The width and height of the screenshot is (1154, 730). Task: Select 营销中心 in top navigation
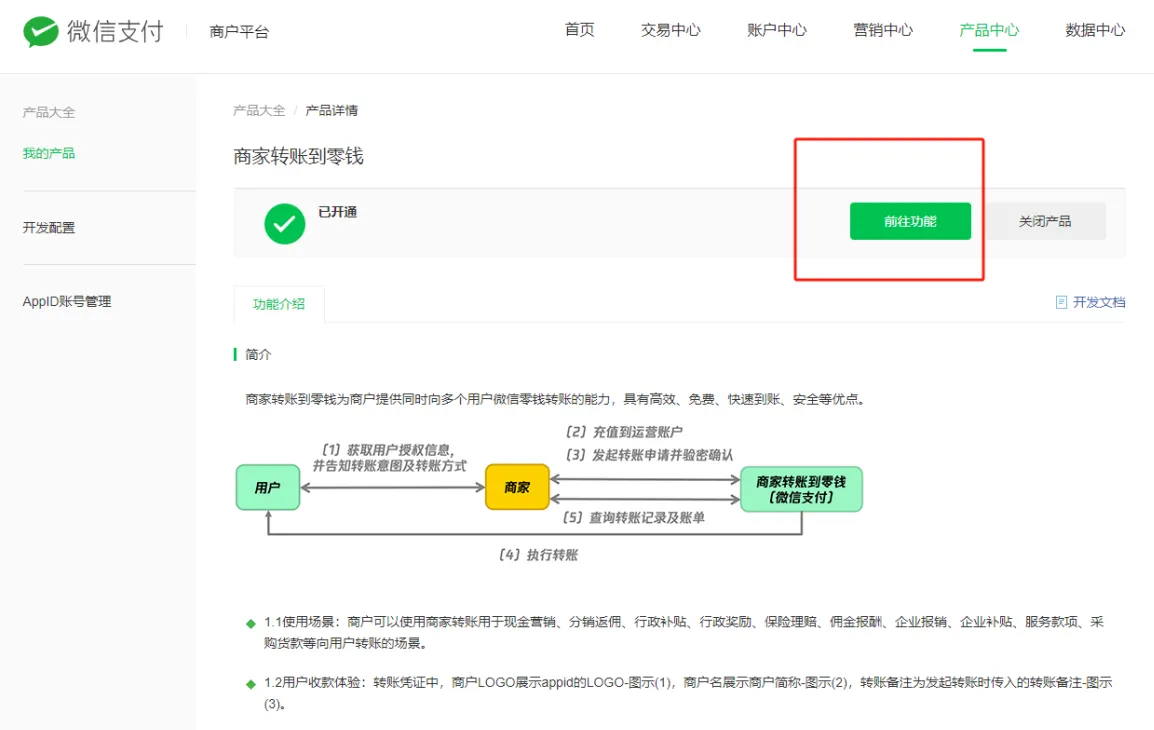coord(882,30)
